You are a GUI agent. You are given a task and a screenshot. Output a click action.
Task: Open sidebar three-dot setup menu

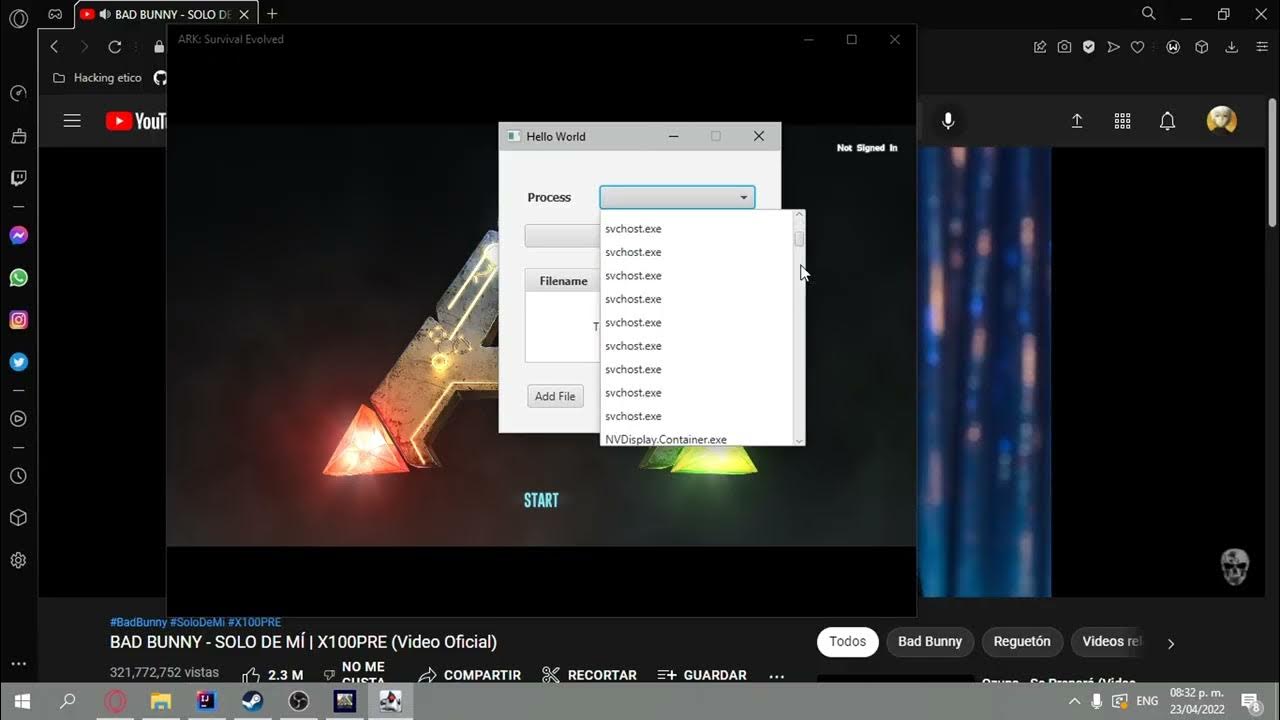(x=18, y=663)
